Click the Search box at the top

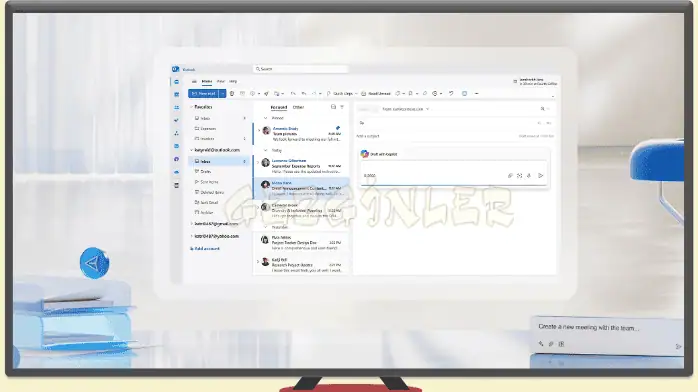(x=301, y=69)
